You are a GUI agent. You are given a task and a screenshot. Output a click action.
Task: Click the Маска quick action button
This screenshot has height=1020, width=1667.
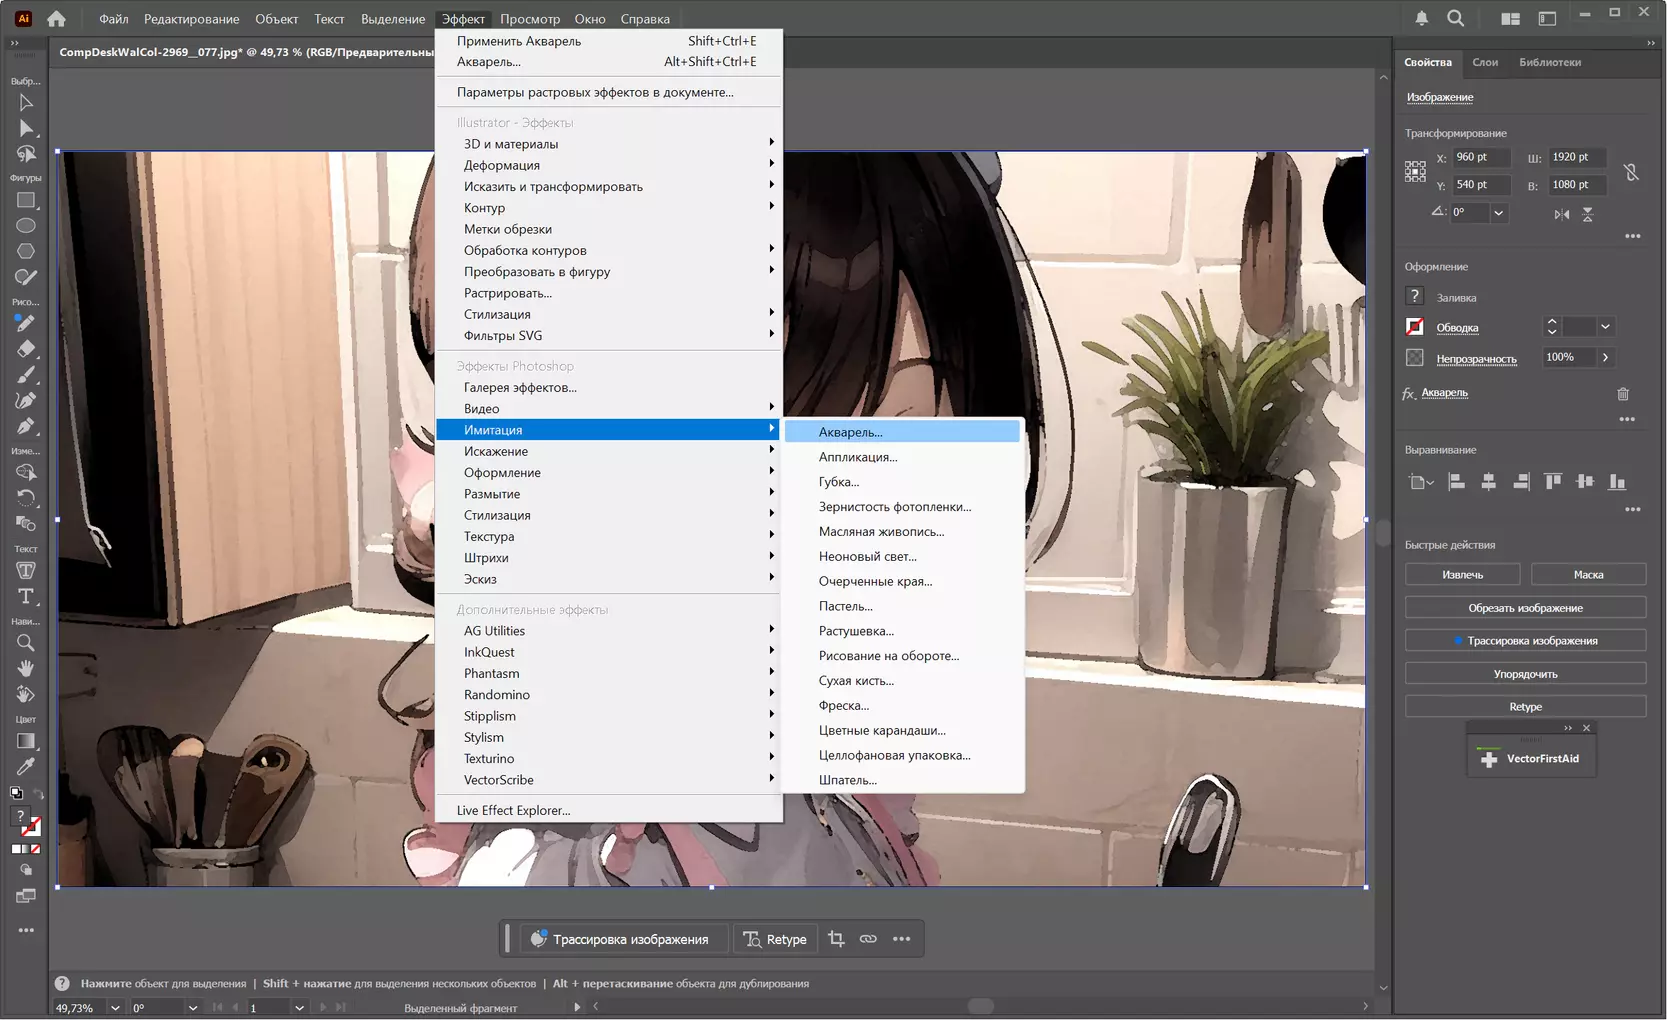pos(1588,575)
